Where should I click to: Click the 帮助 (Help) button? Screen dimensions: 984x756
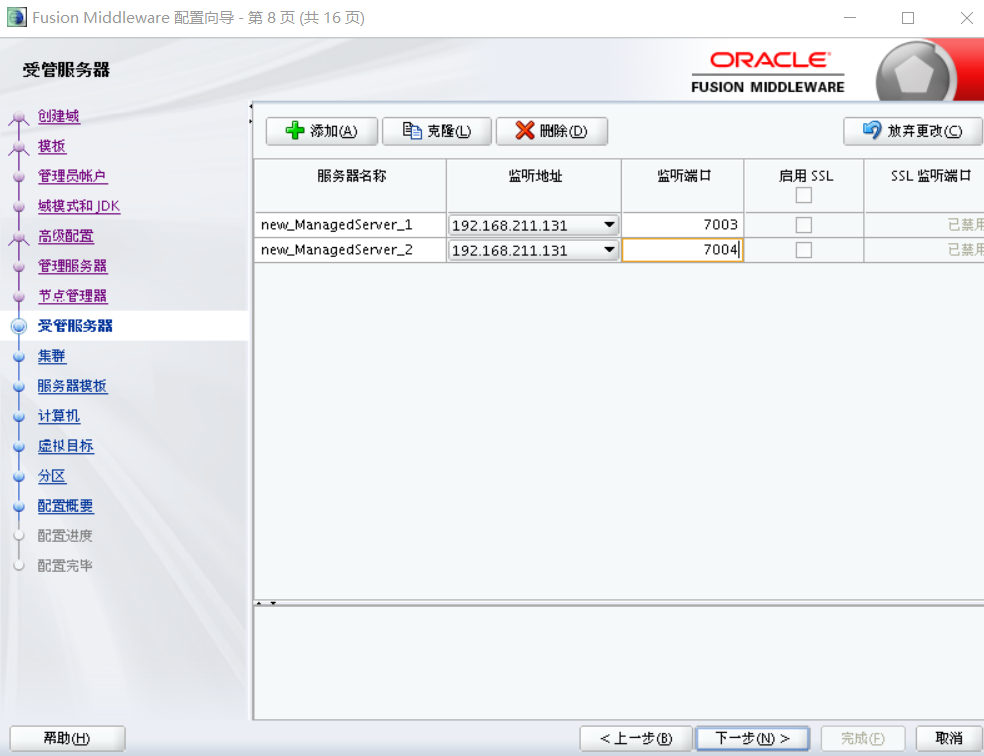point(66,738)
